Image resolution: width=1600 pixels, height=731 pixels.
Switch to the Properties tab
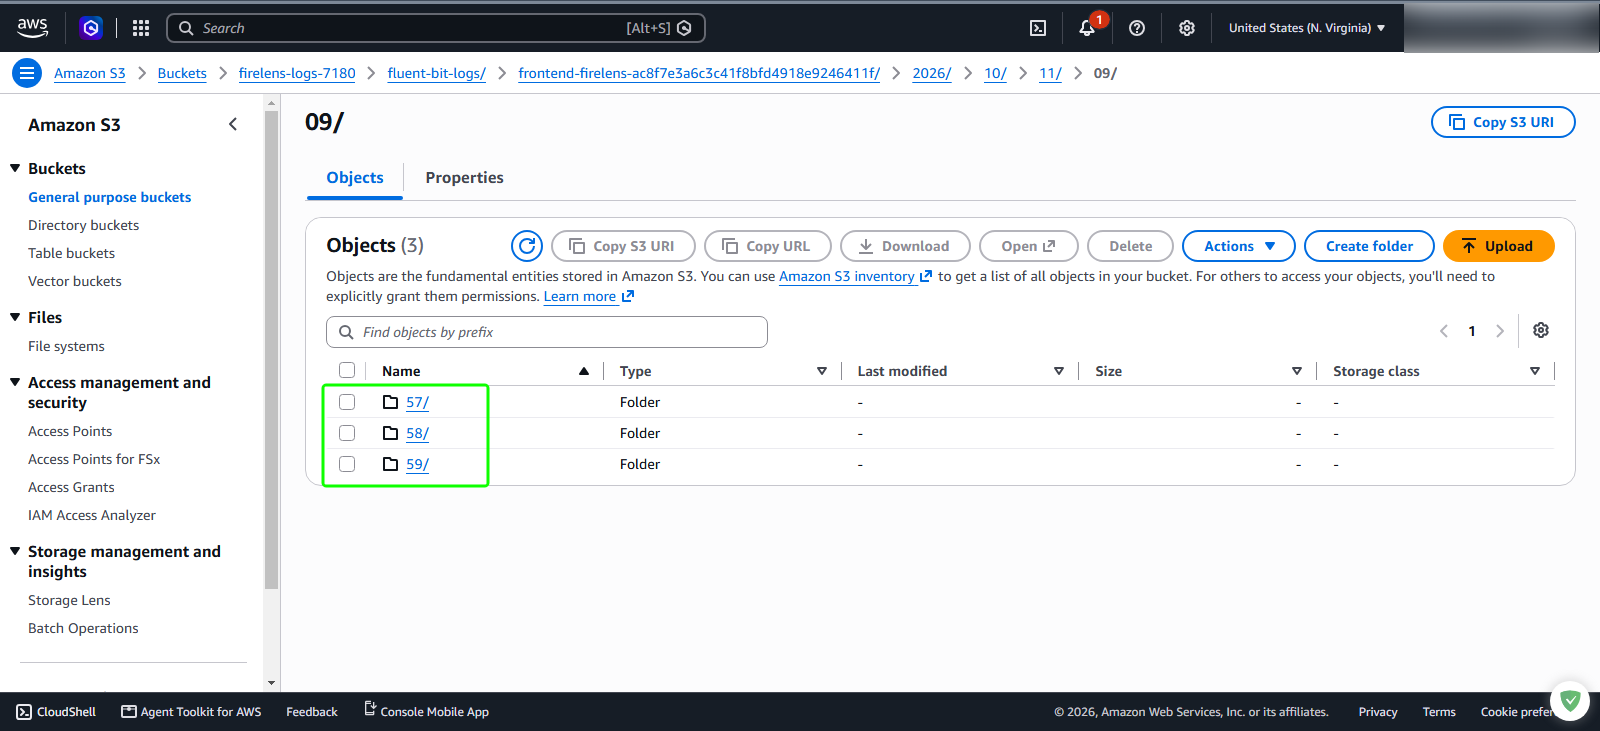point(464,177)
